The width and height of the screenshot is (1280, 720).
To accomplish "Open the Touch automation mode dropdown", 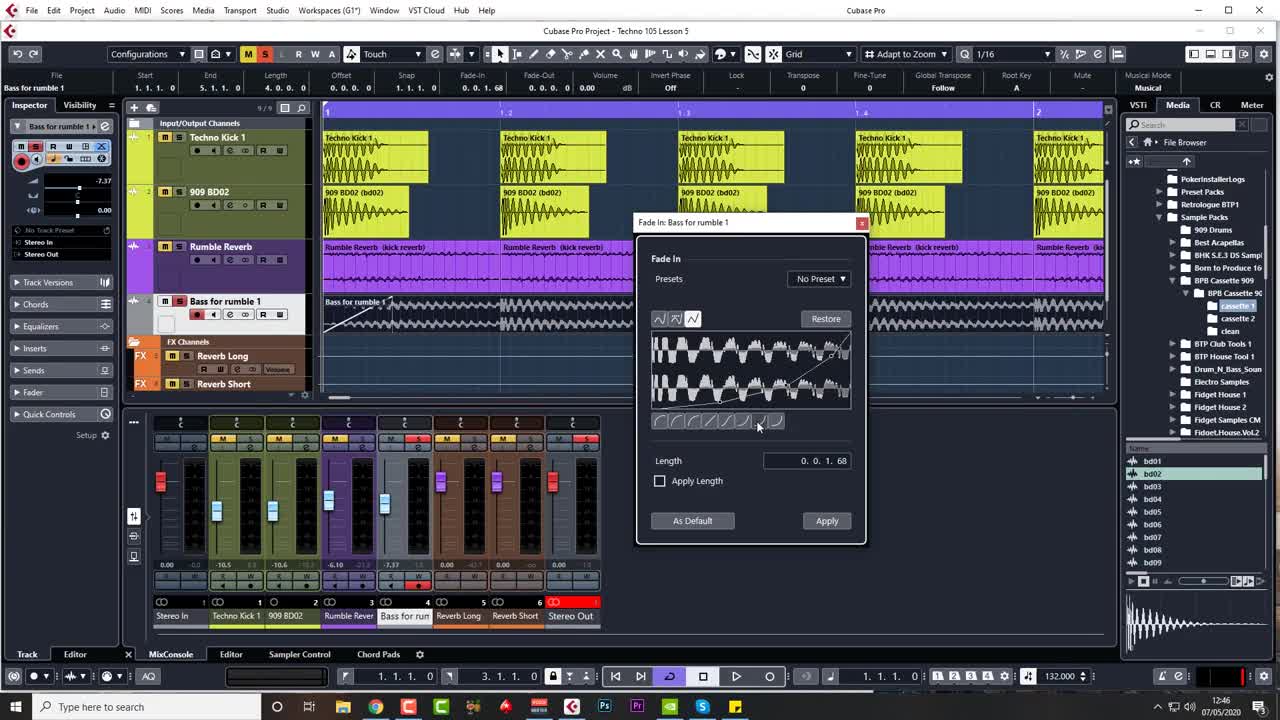I will pos(392,54).
